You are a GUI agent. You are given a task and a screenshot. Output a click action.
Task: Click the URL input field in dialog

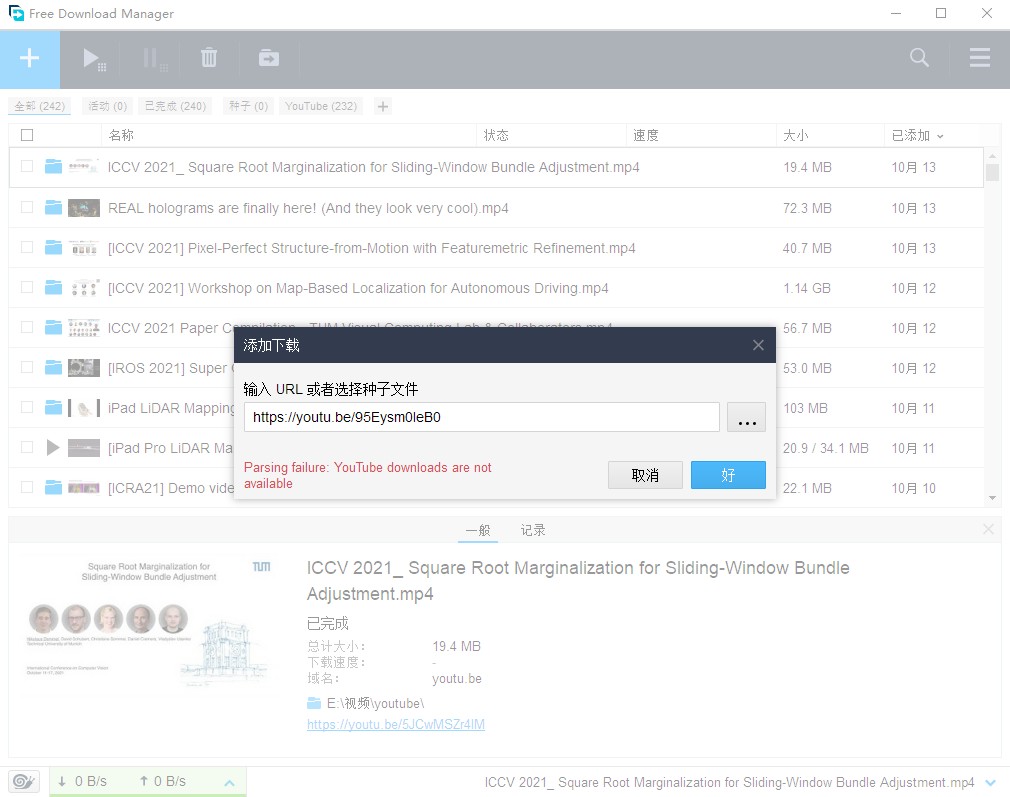click(x=481, y=417)
